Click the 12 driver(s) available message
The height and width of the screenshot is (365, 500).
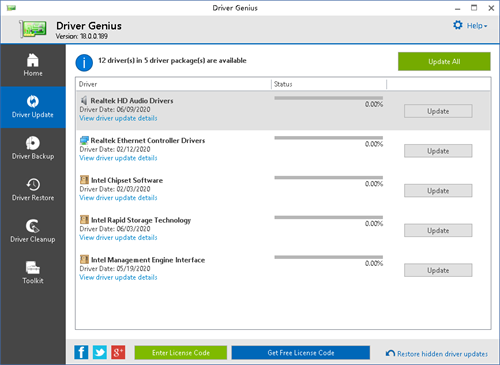tap(172, 61)
